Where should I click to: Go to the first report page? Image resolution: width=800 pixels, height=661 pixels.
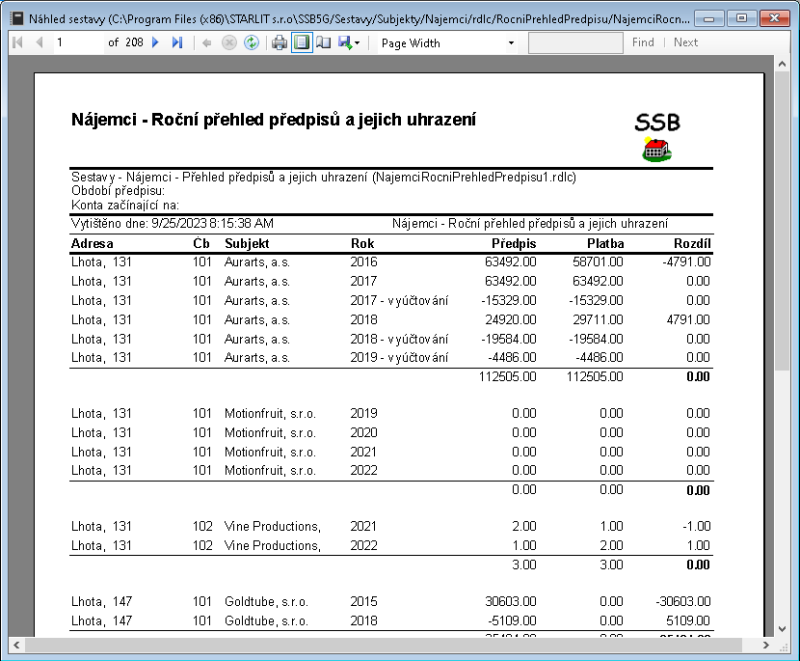tap(18, 43)
